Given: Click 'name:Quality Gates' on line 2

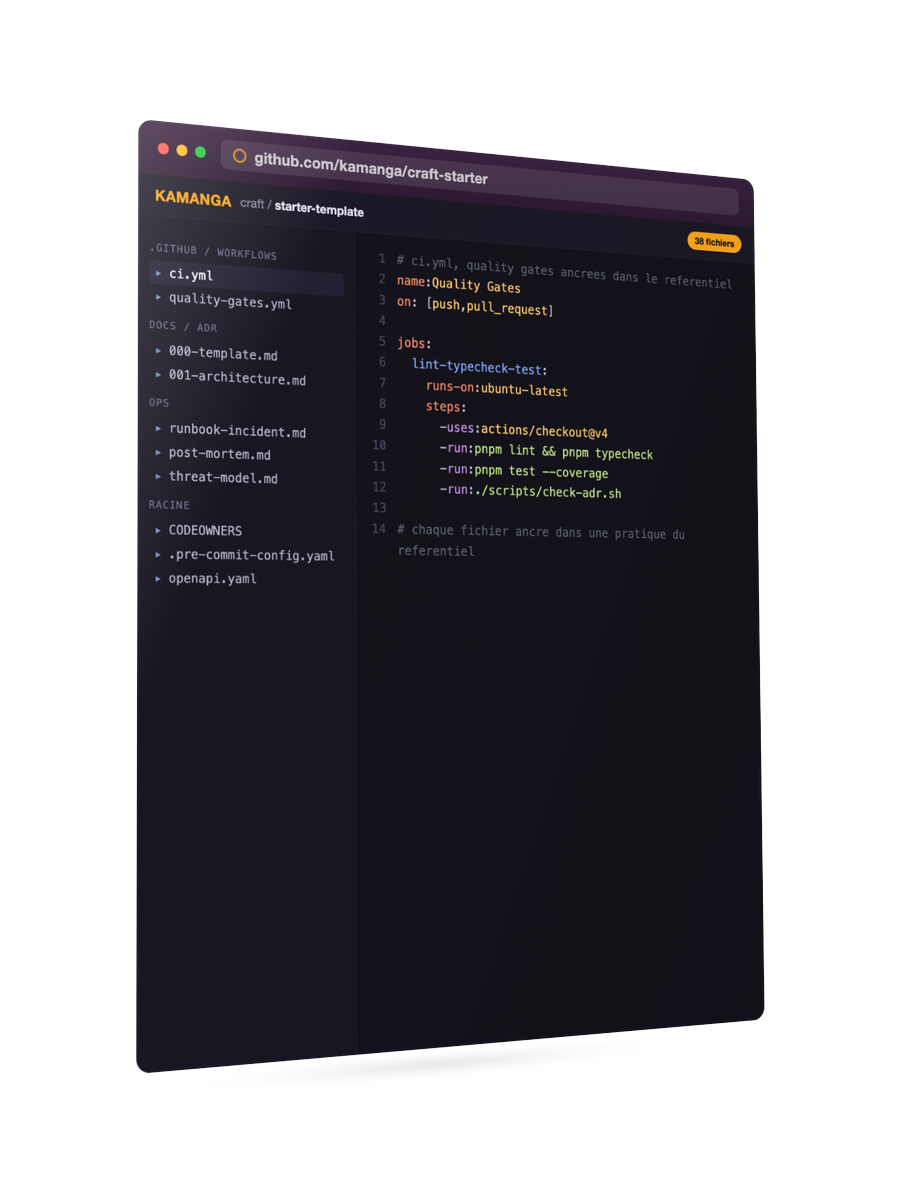Looking at the screenshot, I should 459,284.
